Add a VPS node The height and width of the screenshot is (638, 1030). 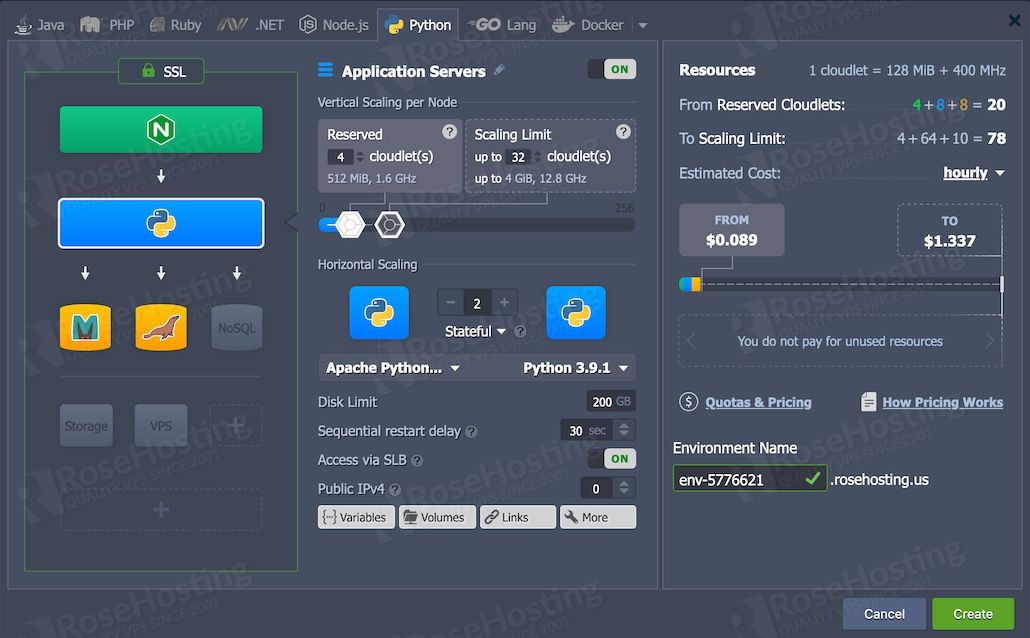click(161, 426)
